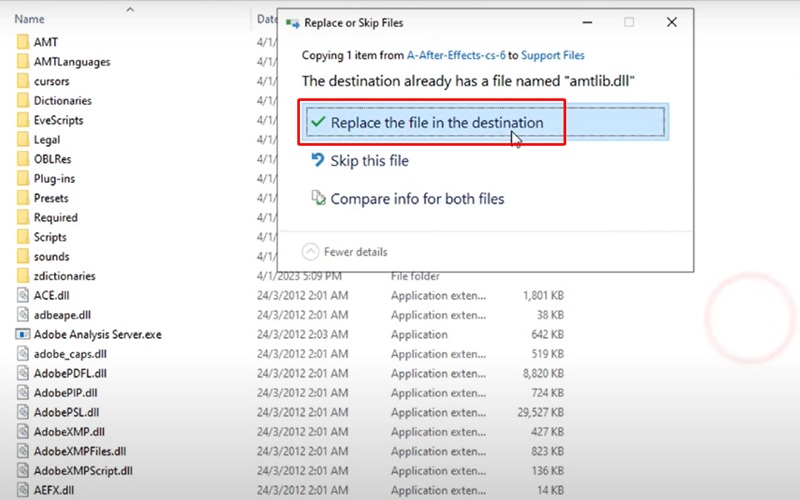Viewport: 800px width, 500px height.
Task: Select the Adobe Analysis Server.exe file name
Action: pyautogui.click(x=97, y=335)
